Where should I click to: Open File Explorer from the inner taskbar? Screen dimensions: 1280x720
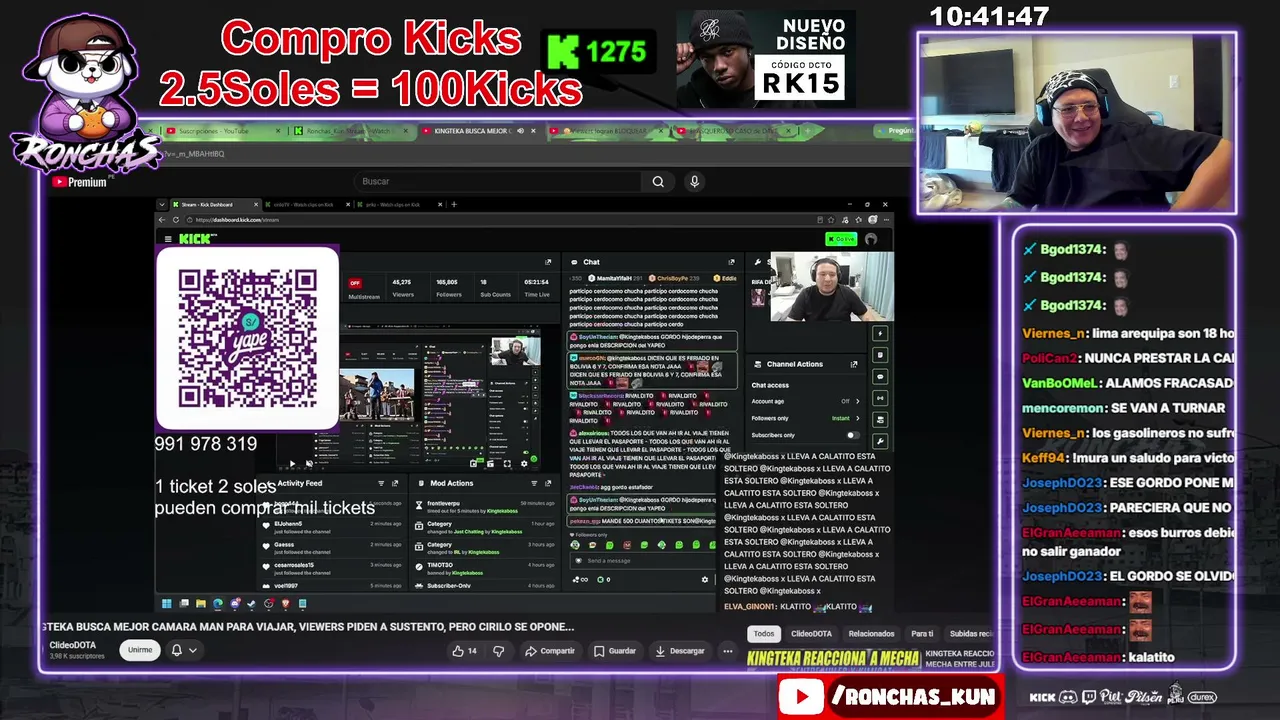tap(201, 603)
